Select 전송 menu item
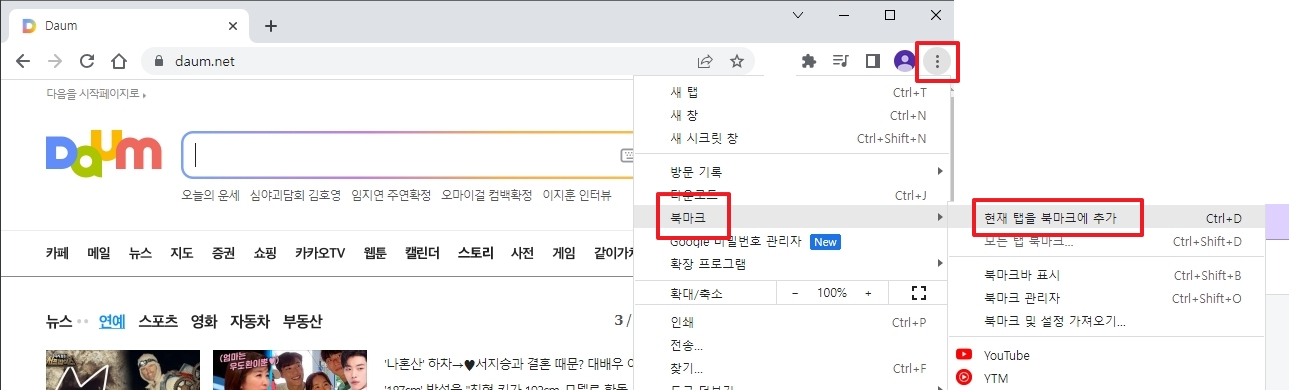The height and width of the screenshot is (390, 1289). [x=791, y=345]
